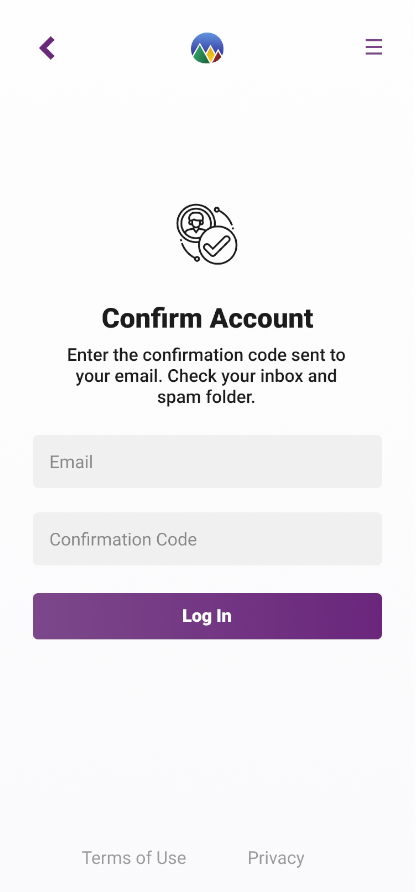Focus the Confirmation Code field
The width and height of the screenshot is (416, 892).
pos(207,539)
